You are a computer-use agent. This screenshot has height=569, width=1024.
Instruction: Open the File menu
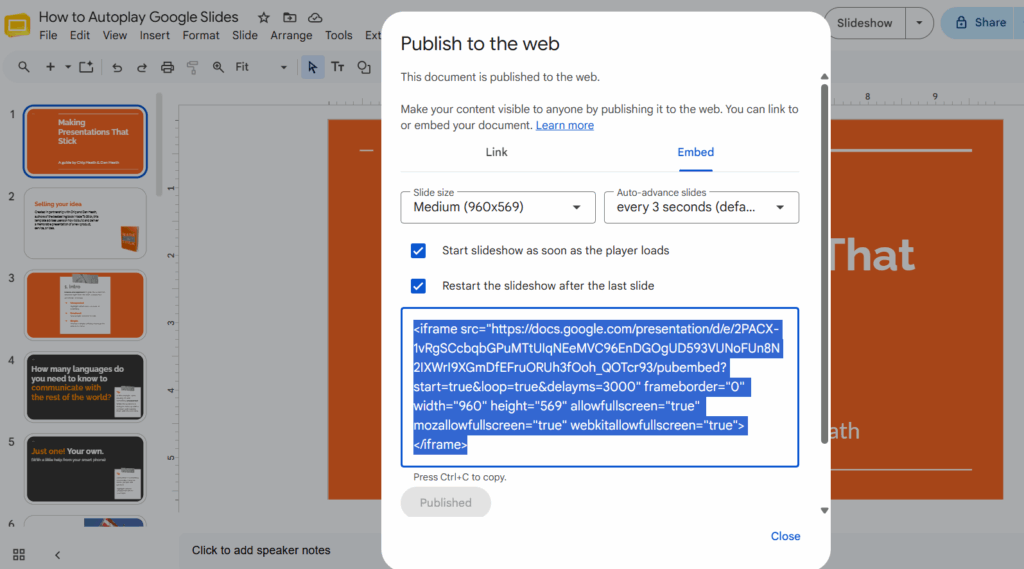click(48, 35)
